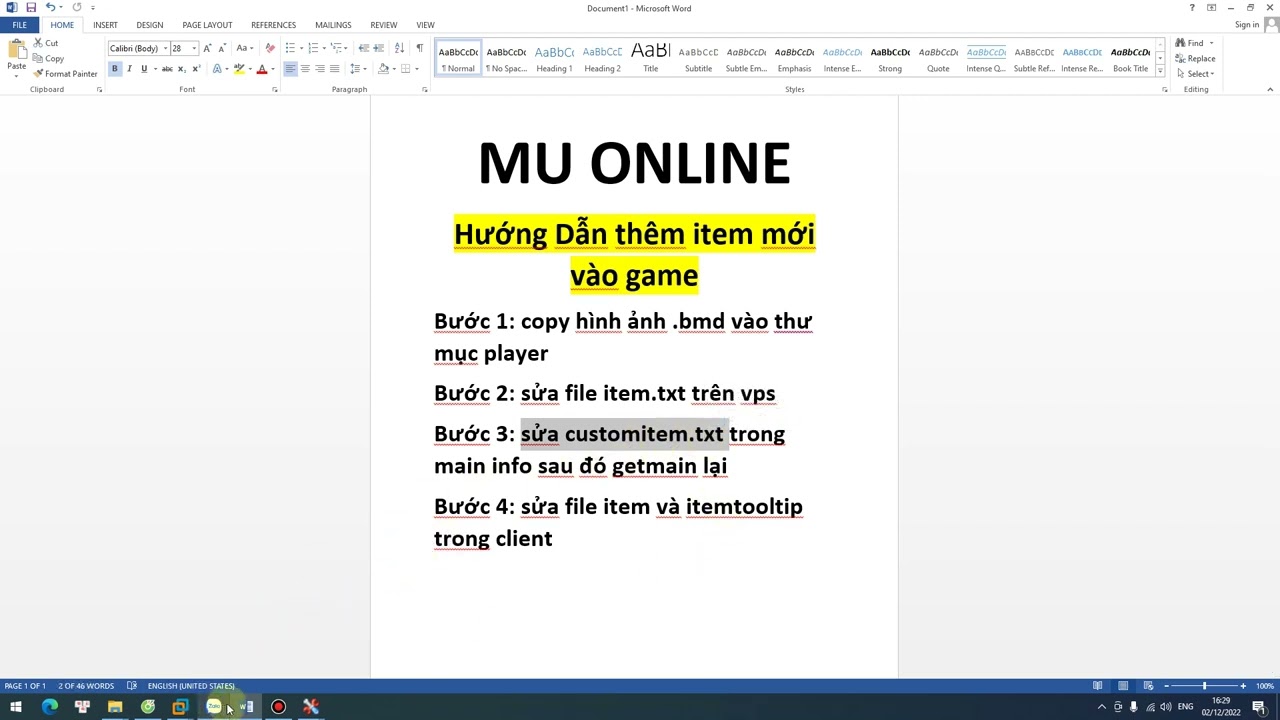Apply superscript formatting
The image size is (1280, 720).
pos(195,69)
